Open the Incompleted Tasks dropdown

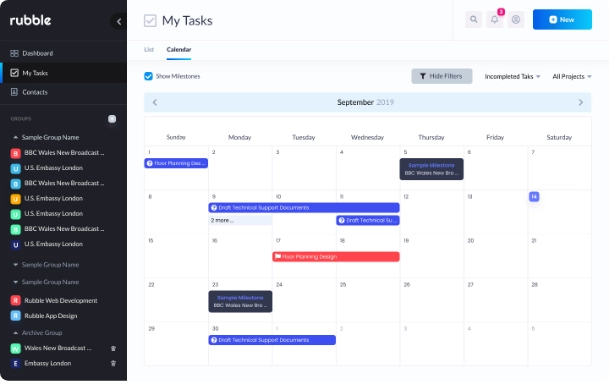coord(512,77)
